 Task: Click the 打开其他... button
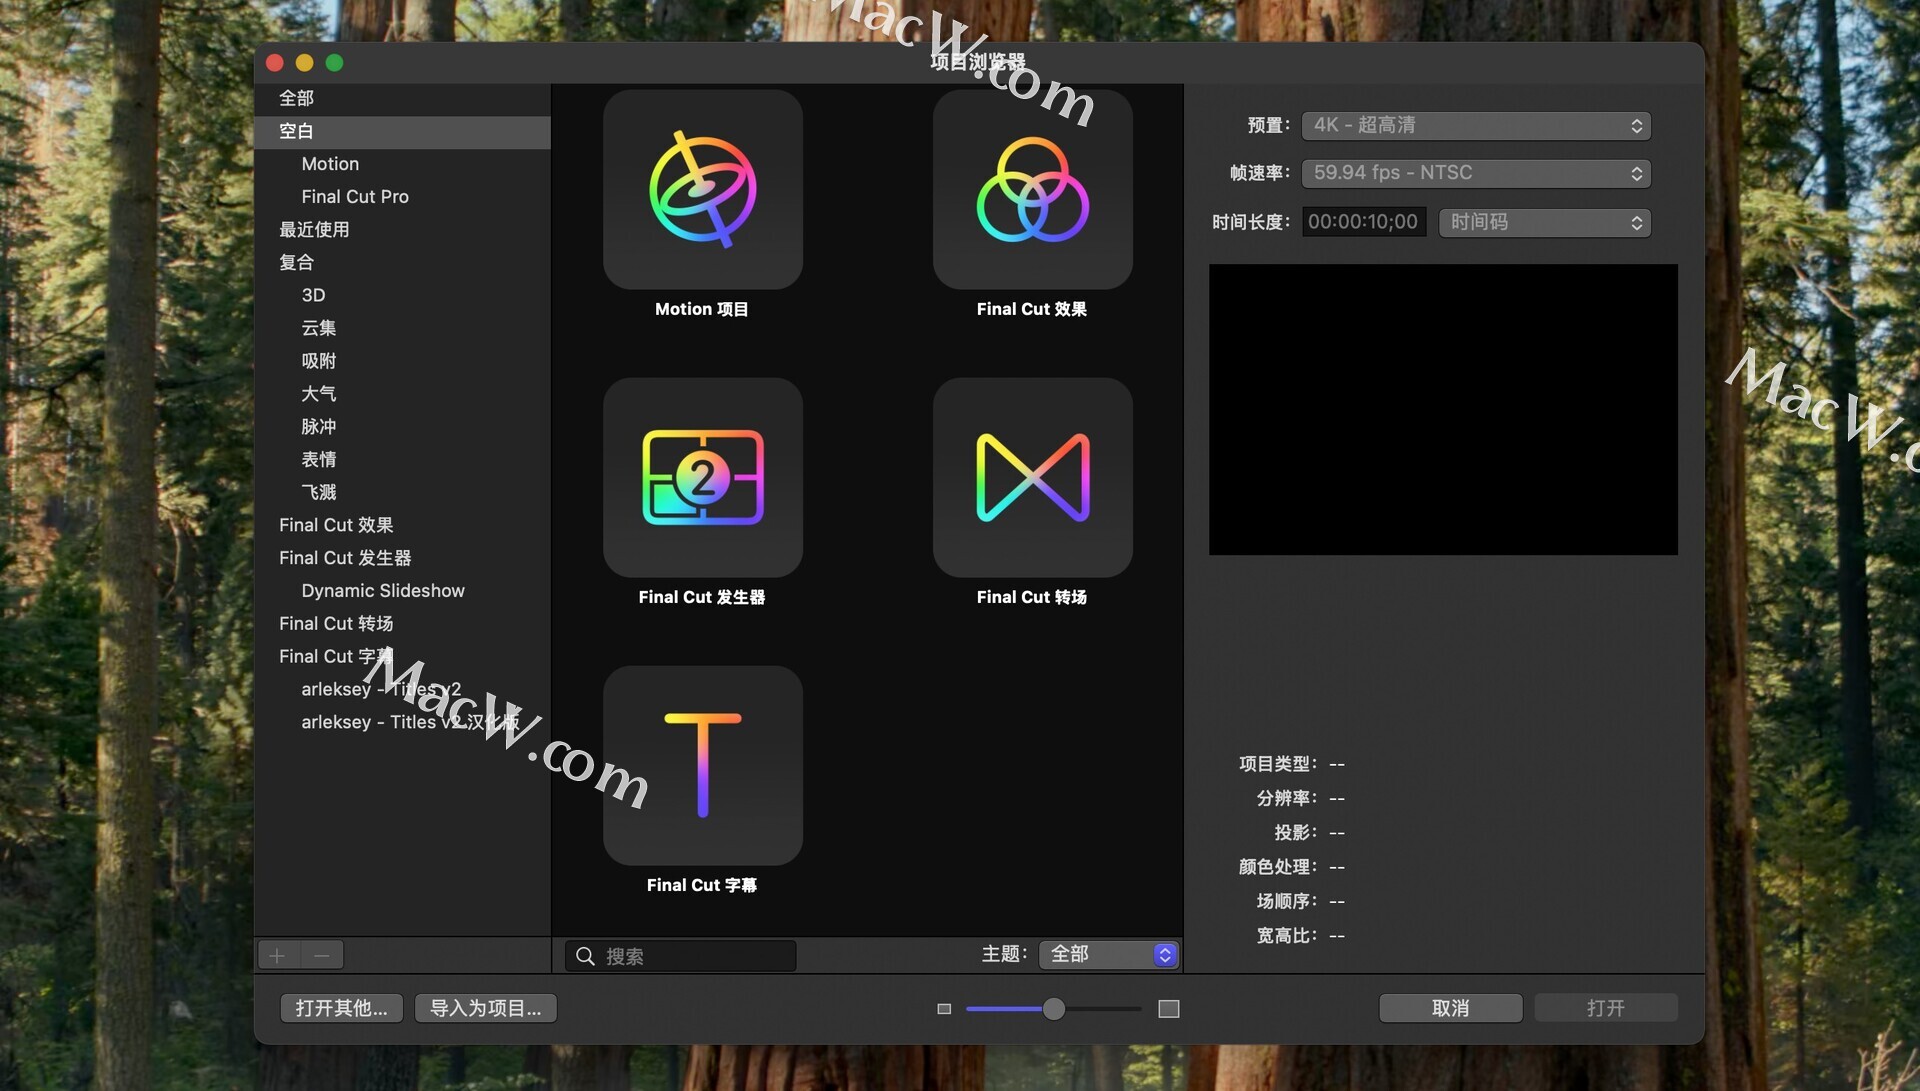pos(341,1008)
